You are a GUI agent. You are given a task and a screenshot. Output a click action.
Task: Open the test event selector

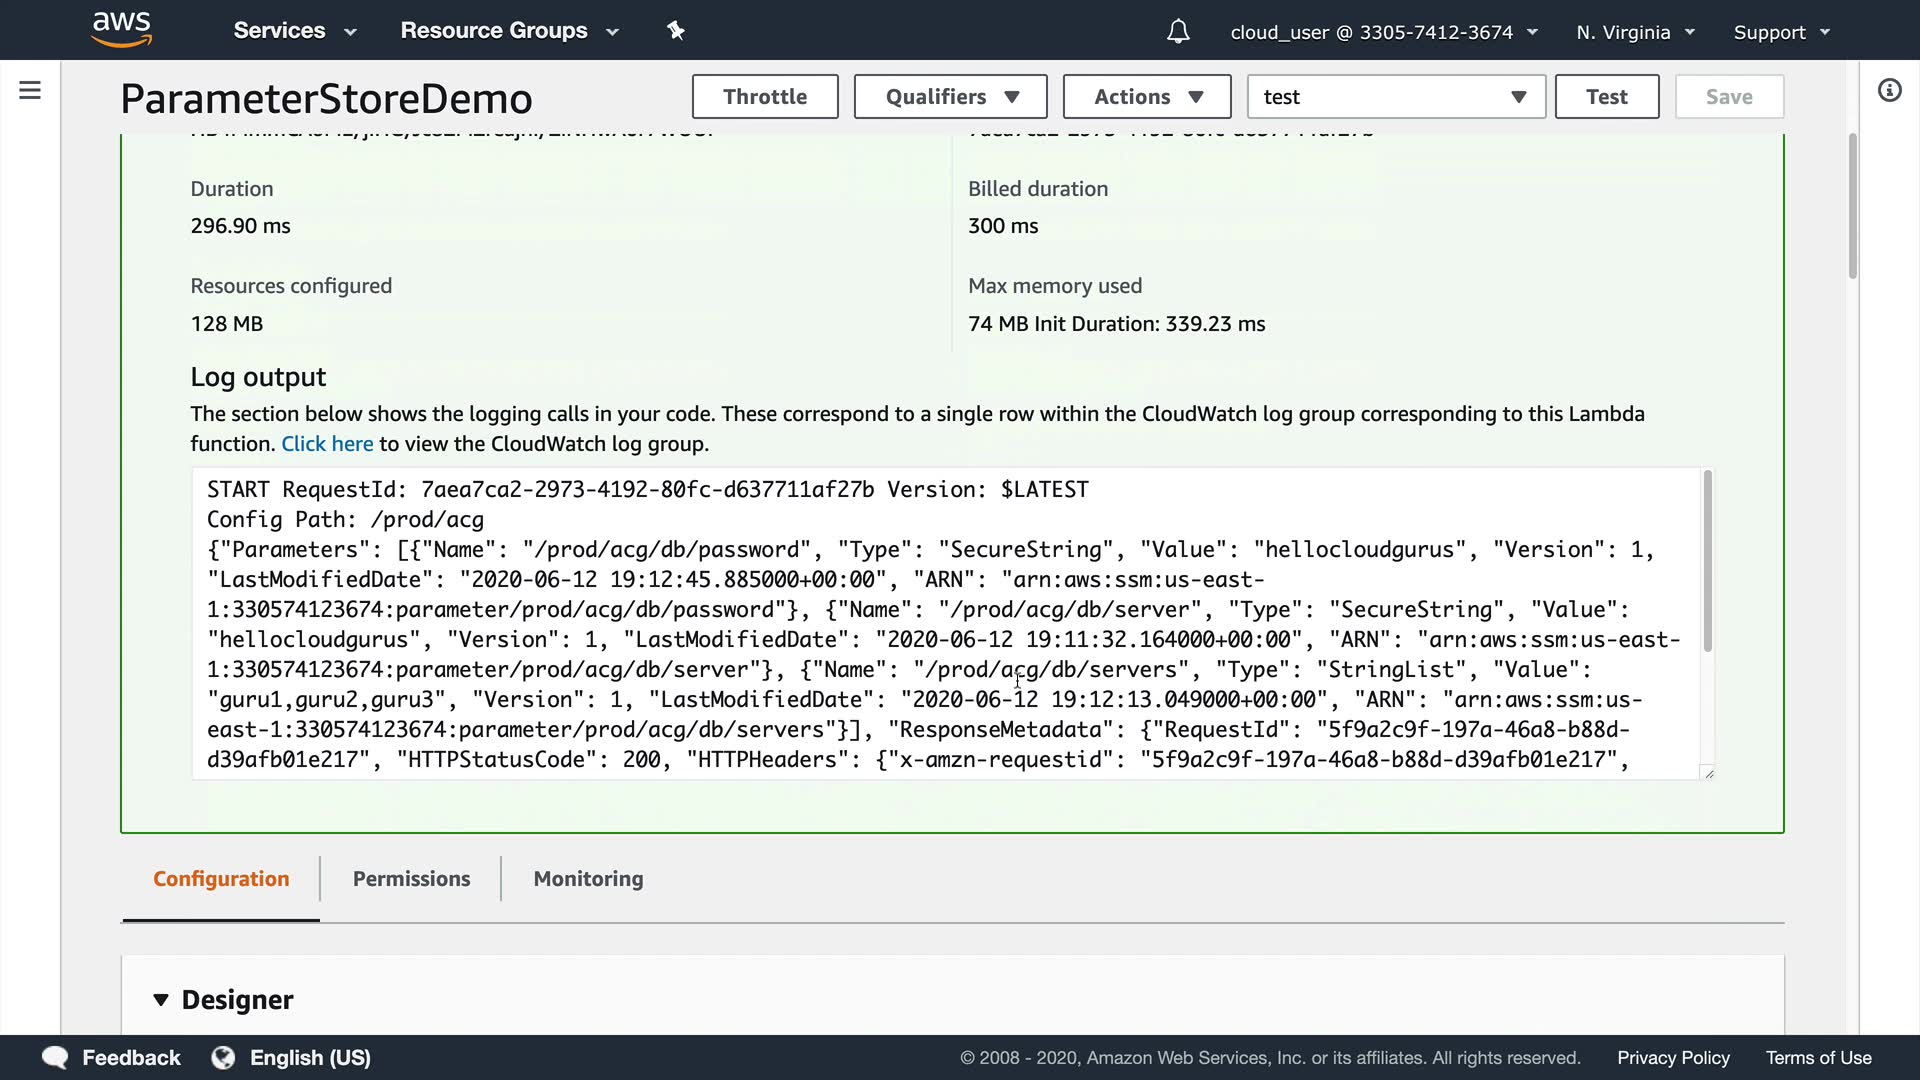point(1395,97)
